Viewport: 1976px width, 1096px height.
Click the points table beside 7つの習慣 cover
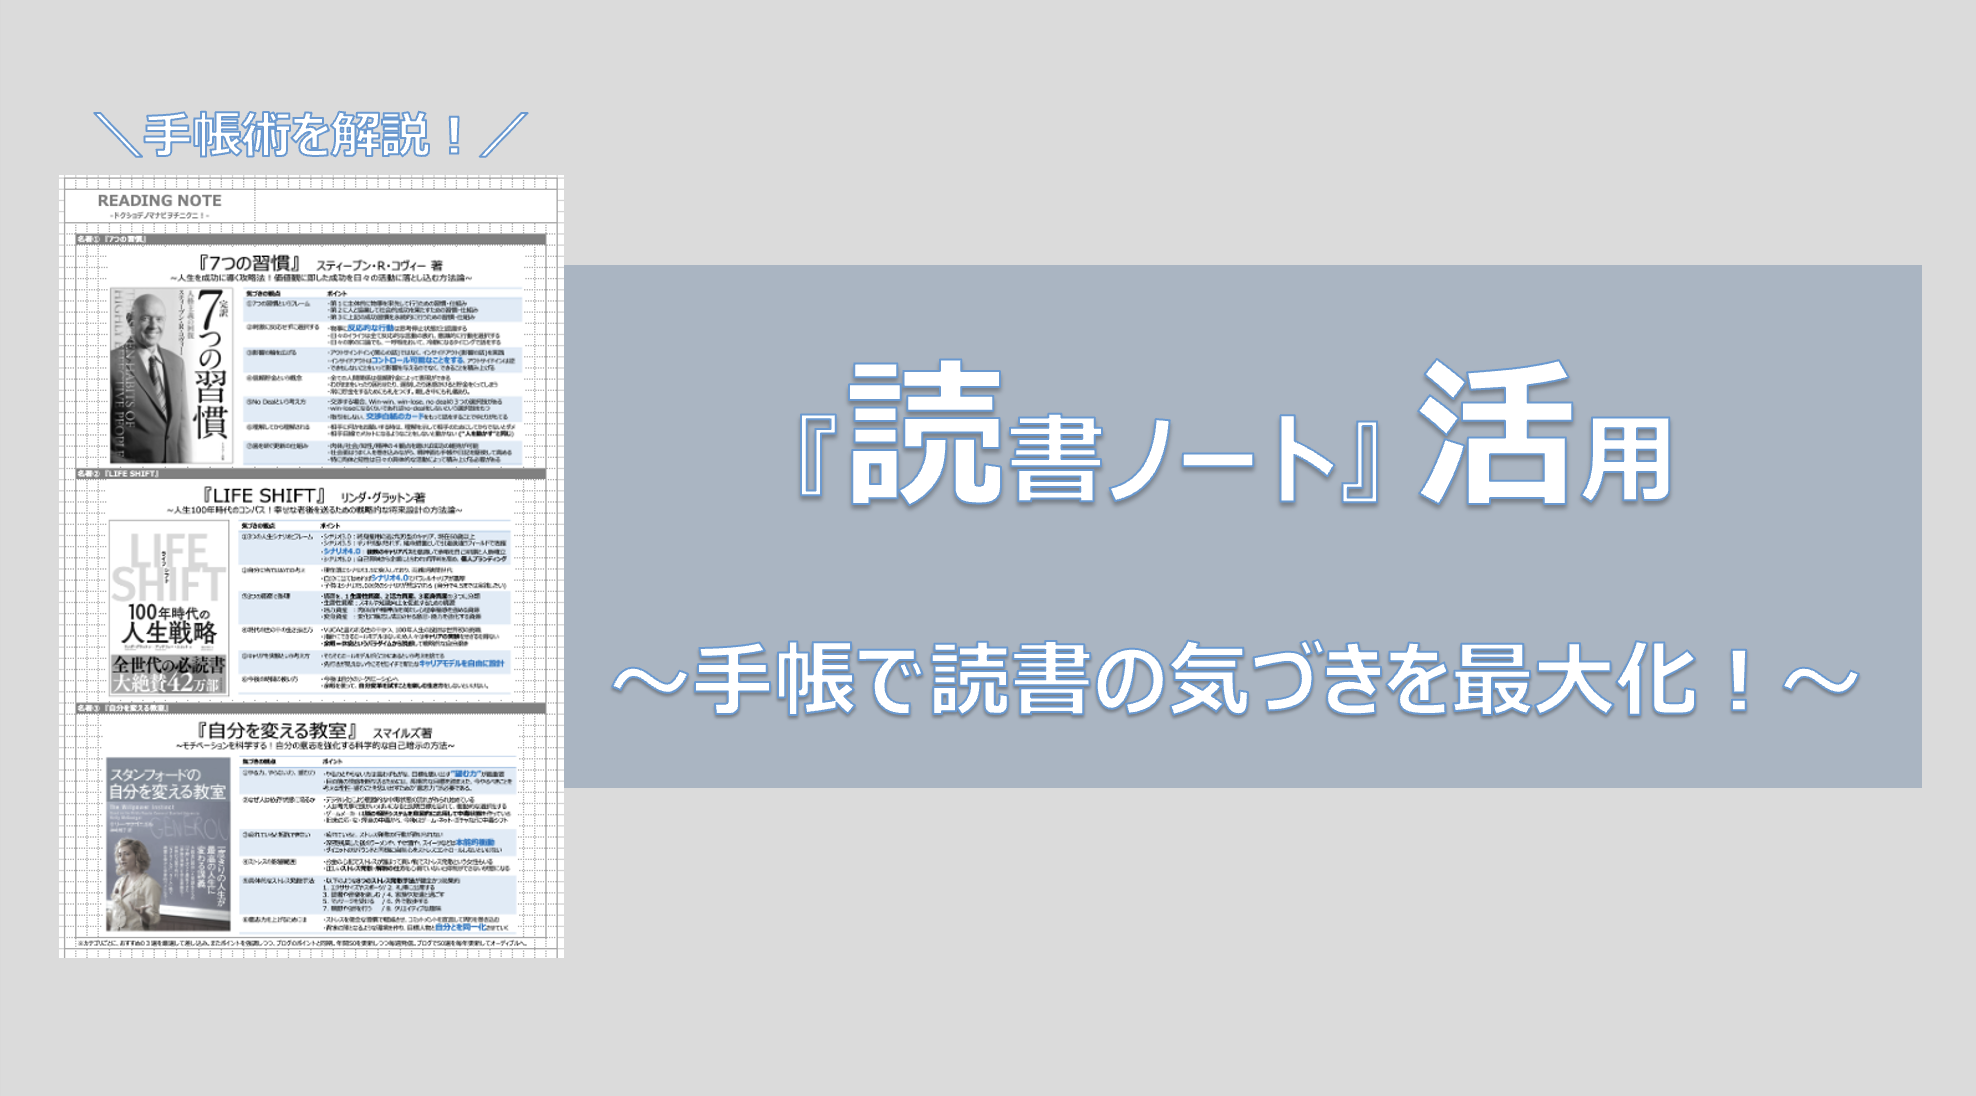coord(383,377)
